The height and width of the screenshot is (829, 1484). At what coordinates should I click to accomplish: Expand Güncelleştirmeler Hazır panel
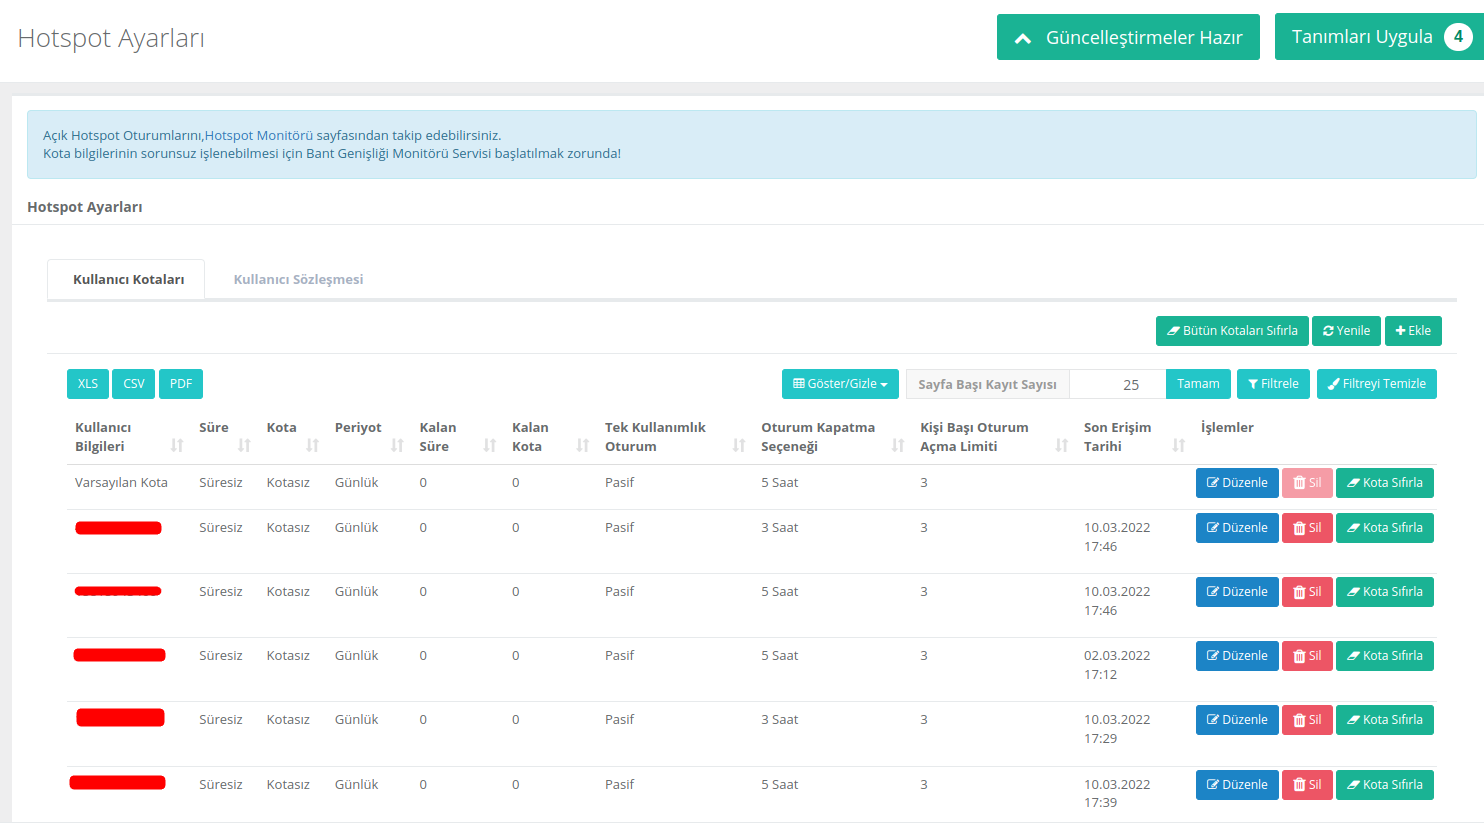tap(1128, 37)
